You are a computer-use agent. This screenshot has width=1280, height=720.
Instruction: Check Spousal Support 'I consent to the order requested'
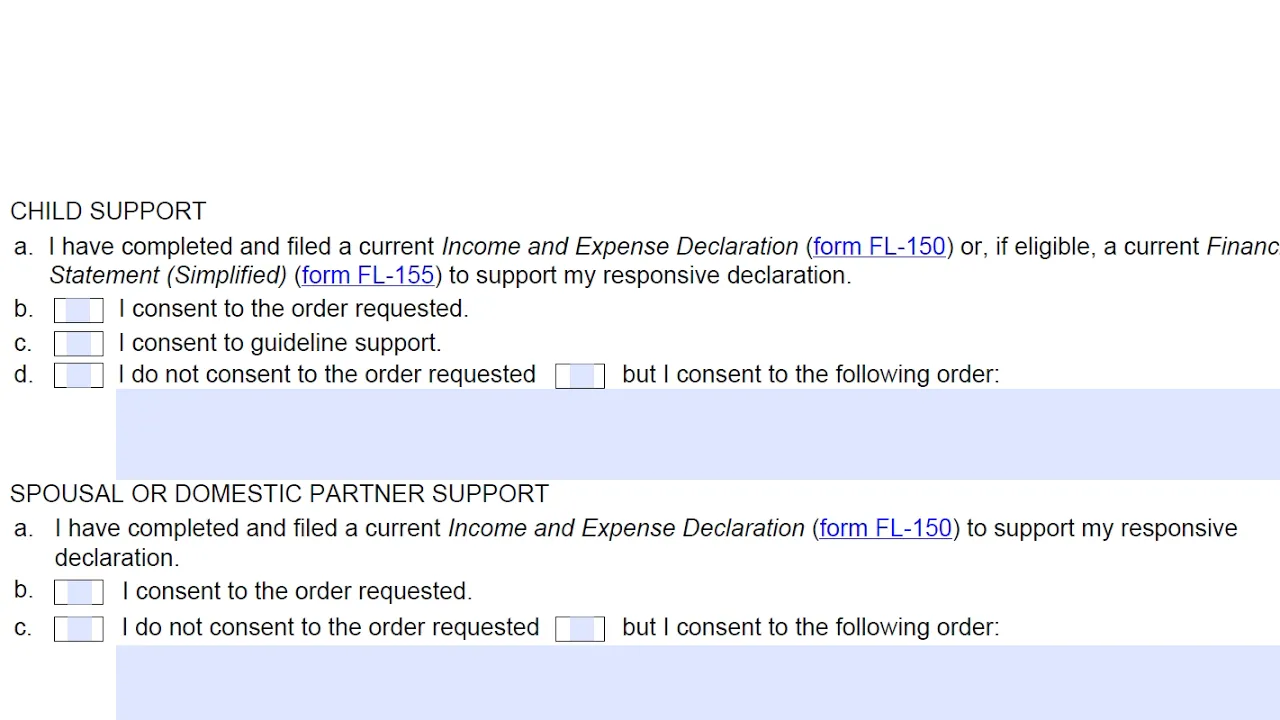[x=79, y=592]
